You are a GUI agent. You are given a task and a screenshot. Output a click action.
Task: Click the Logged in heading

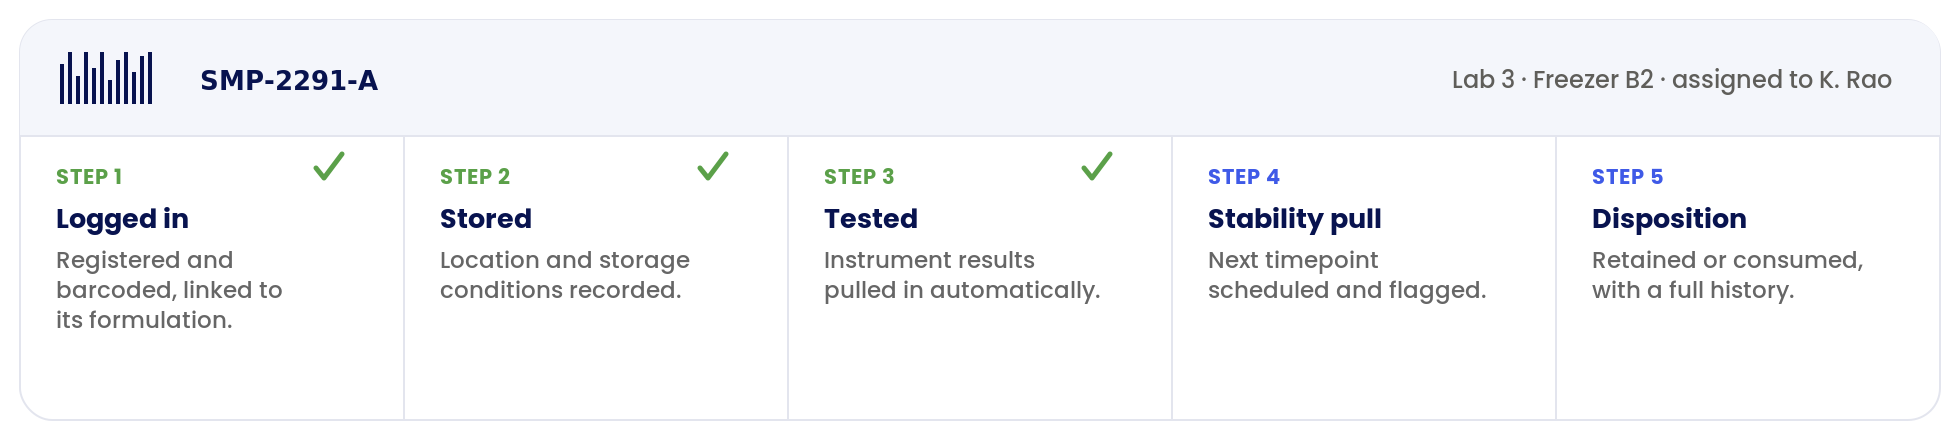(x=122, y=219)
